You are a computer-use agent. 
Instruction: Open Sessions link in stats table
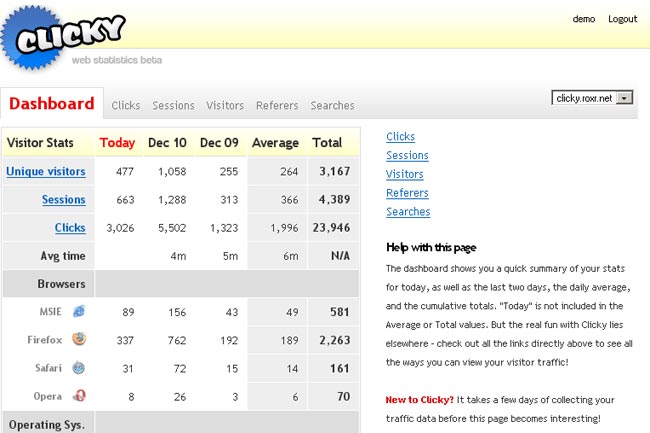click(x=63, y=200)
